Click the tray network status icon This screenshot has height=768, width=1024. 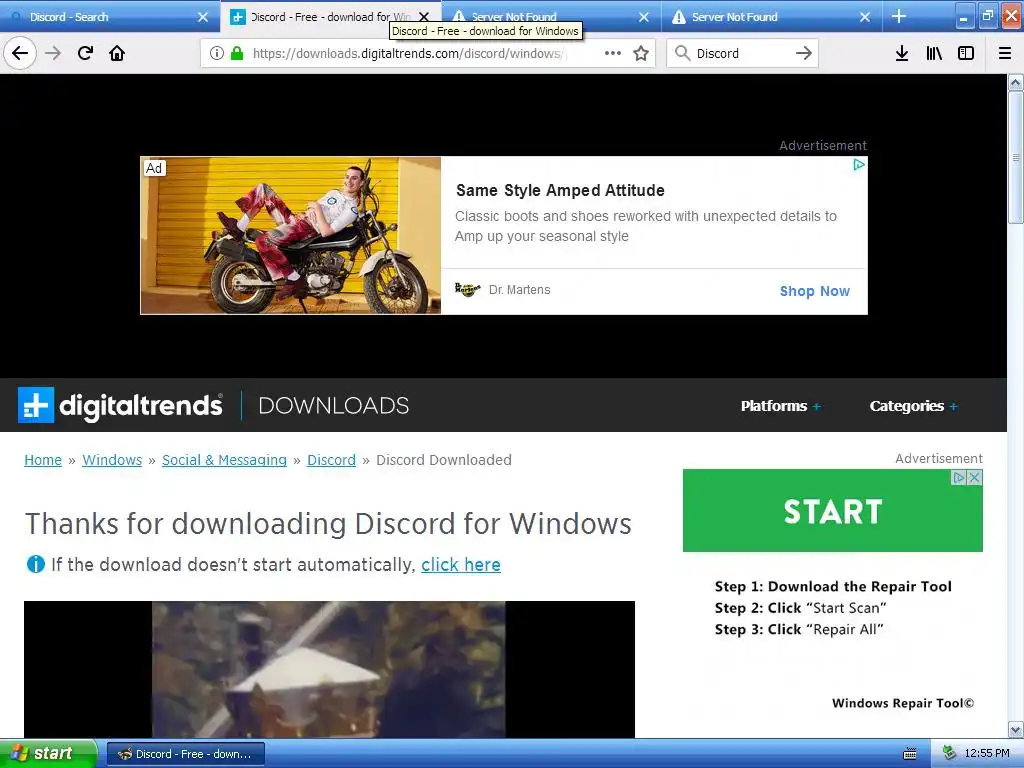click(x=949, y=754)
